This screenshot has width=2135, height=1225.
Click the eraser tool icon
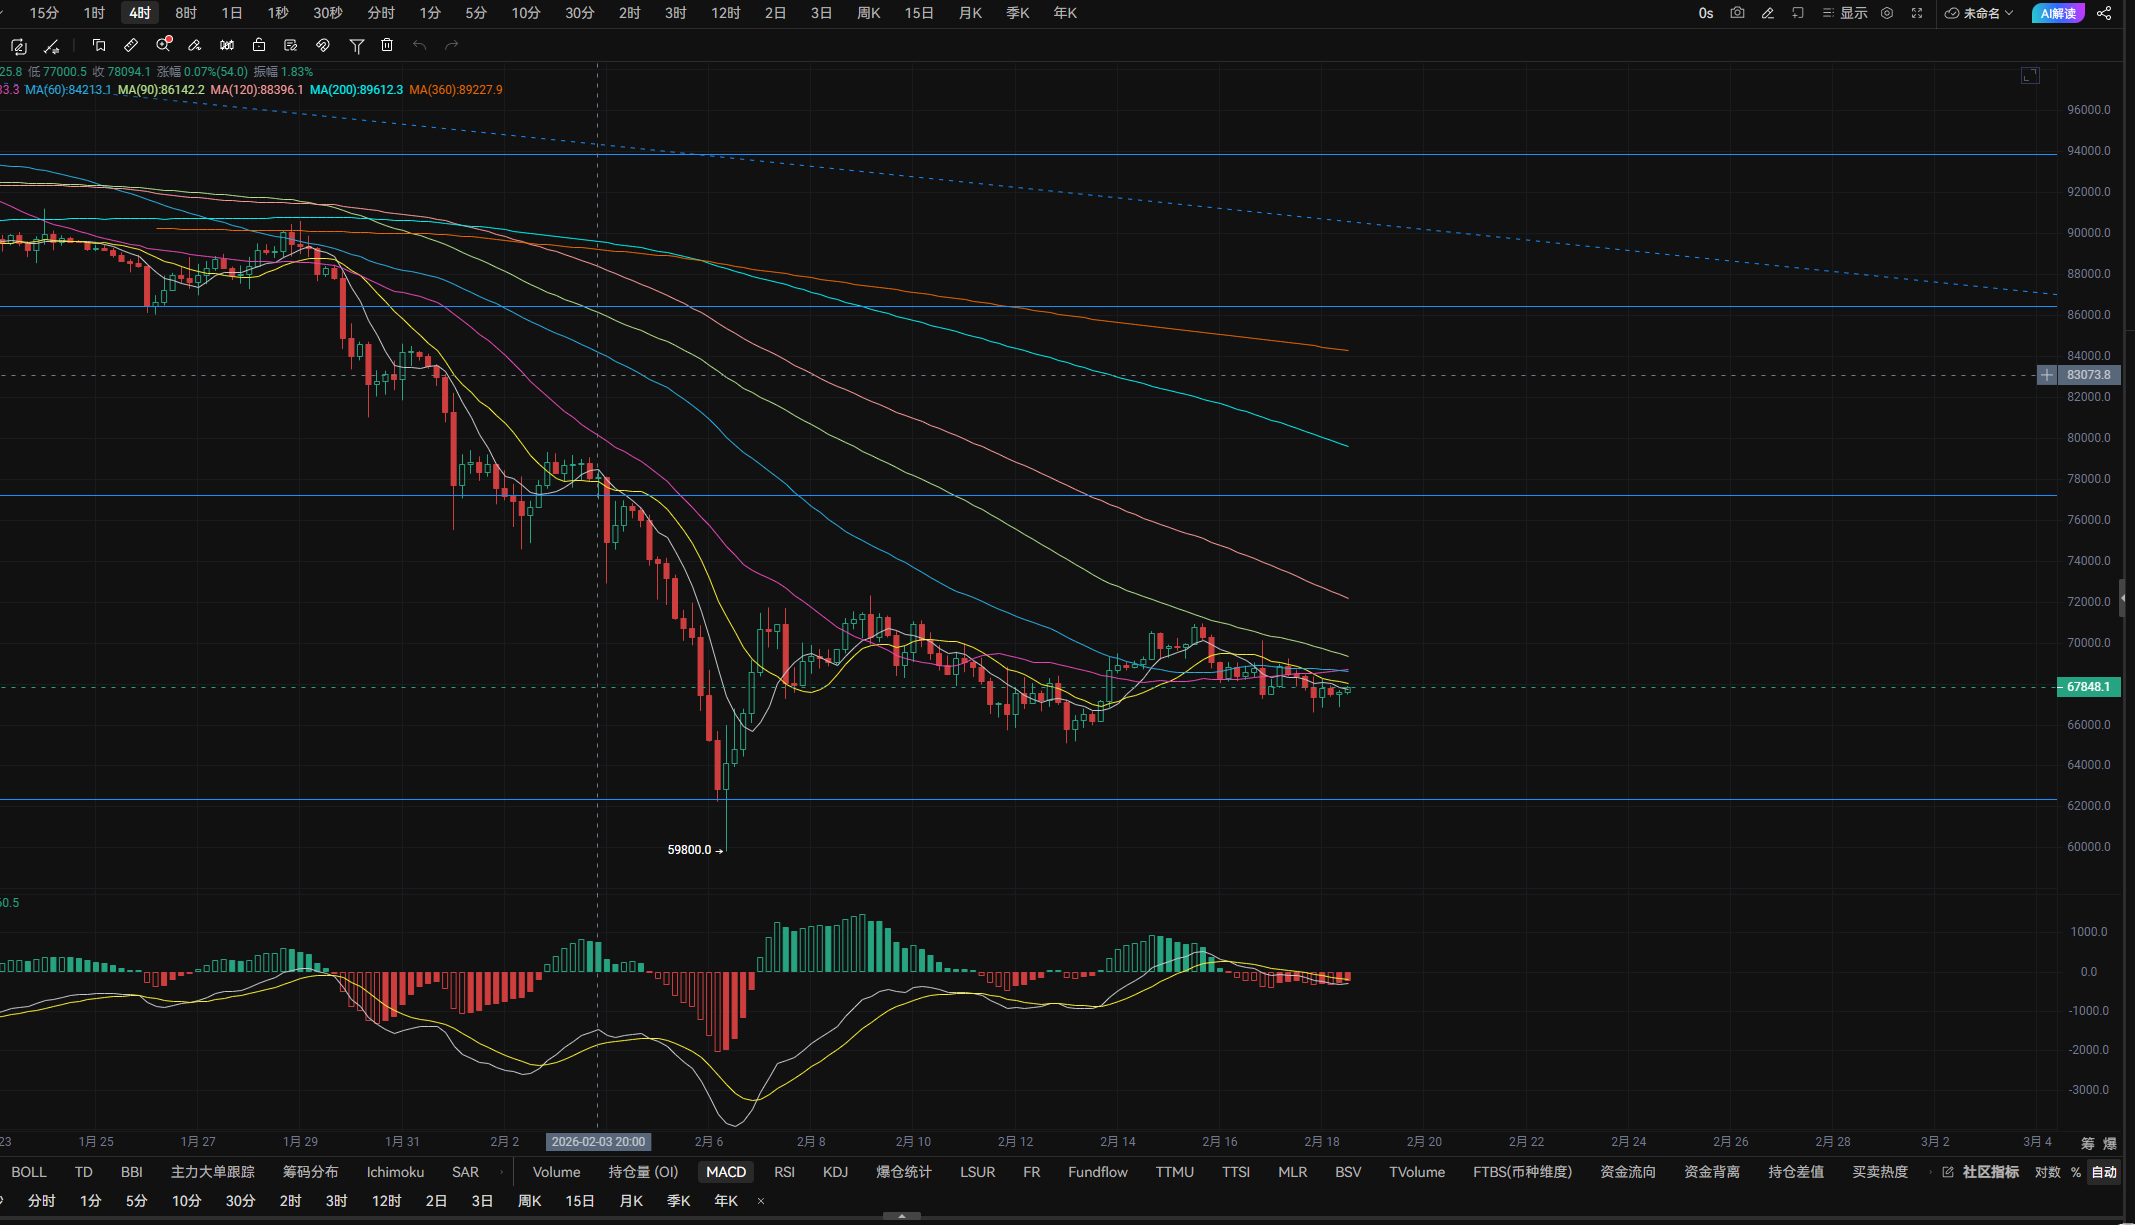pos(195,45)
